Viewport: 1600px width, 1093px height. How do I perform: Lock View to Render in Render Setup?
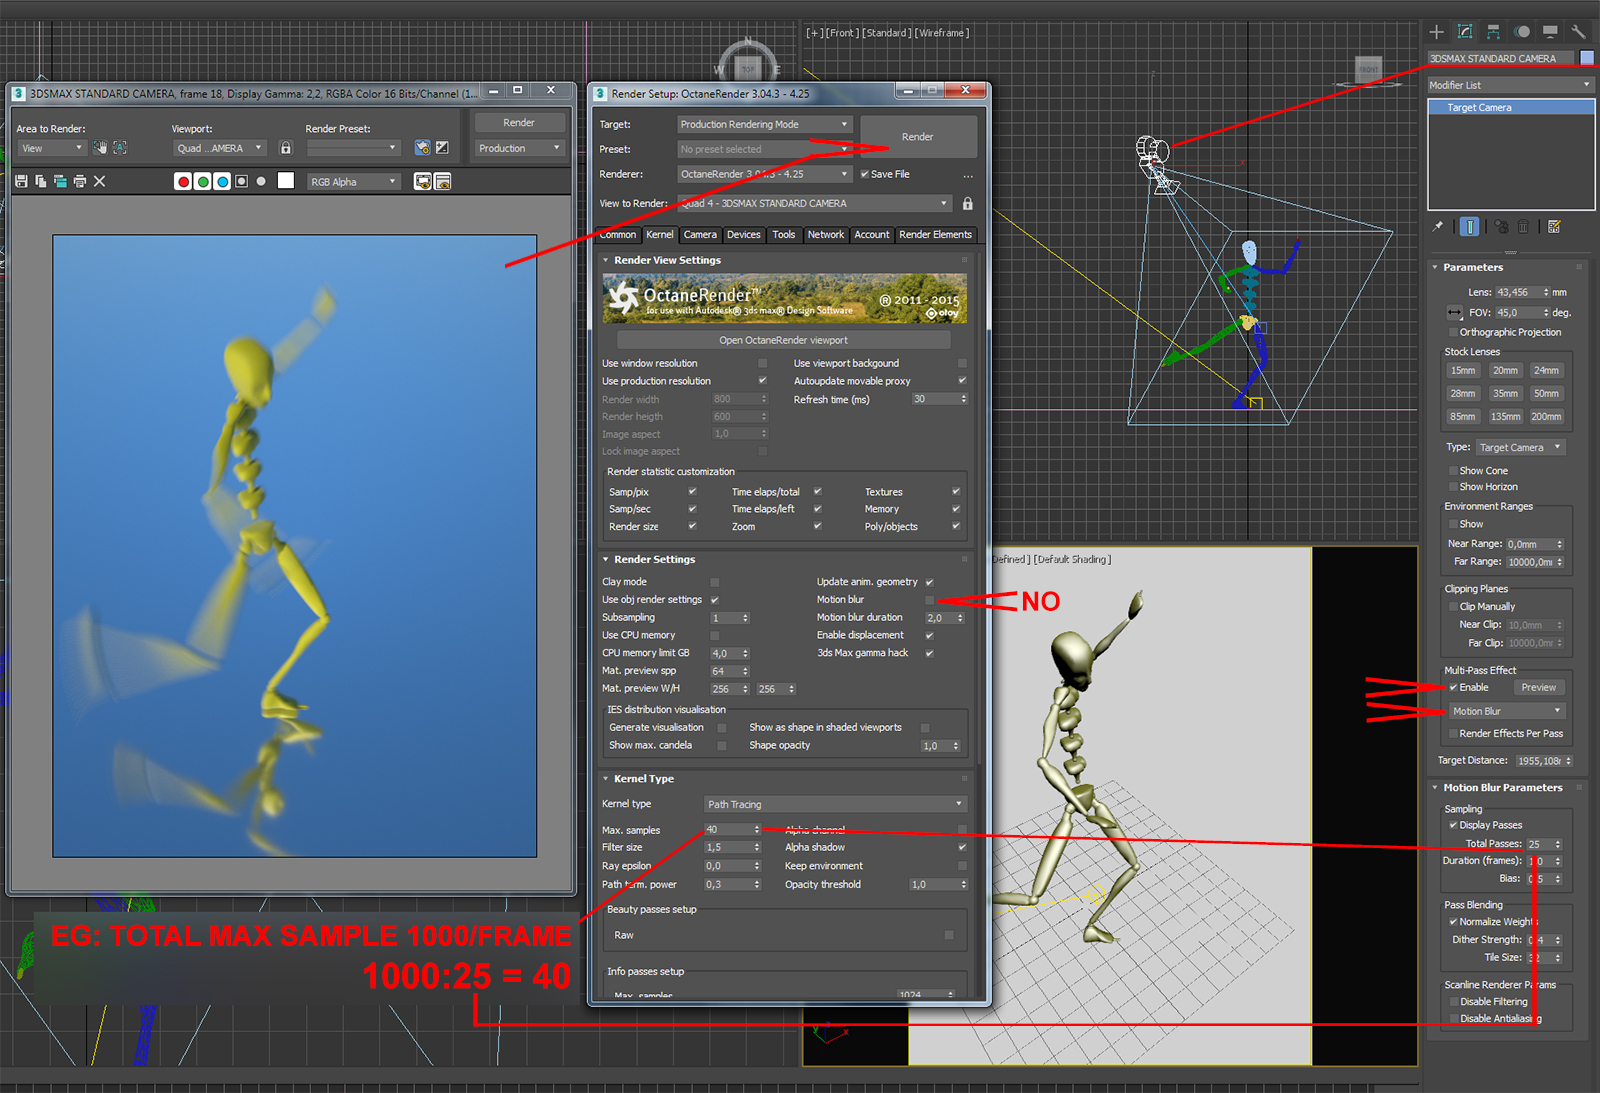coord(968,204)
